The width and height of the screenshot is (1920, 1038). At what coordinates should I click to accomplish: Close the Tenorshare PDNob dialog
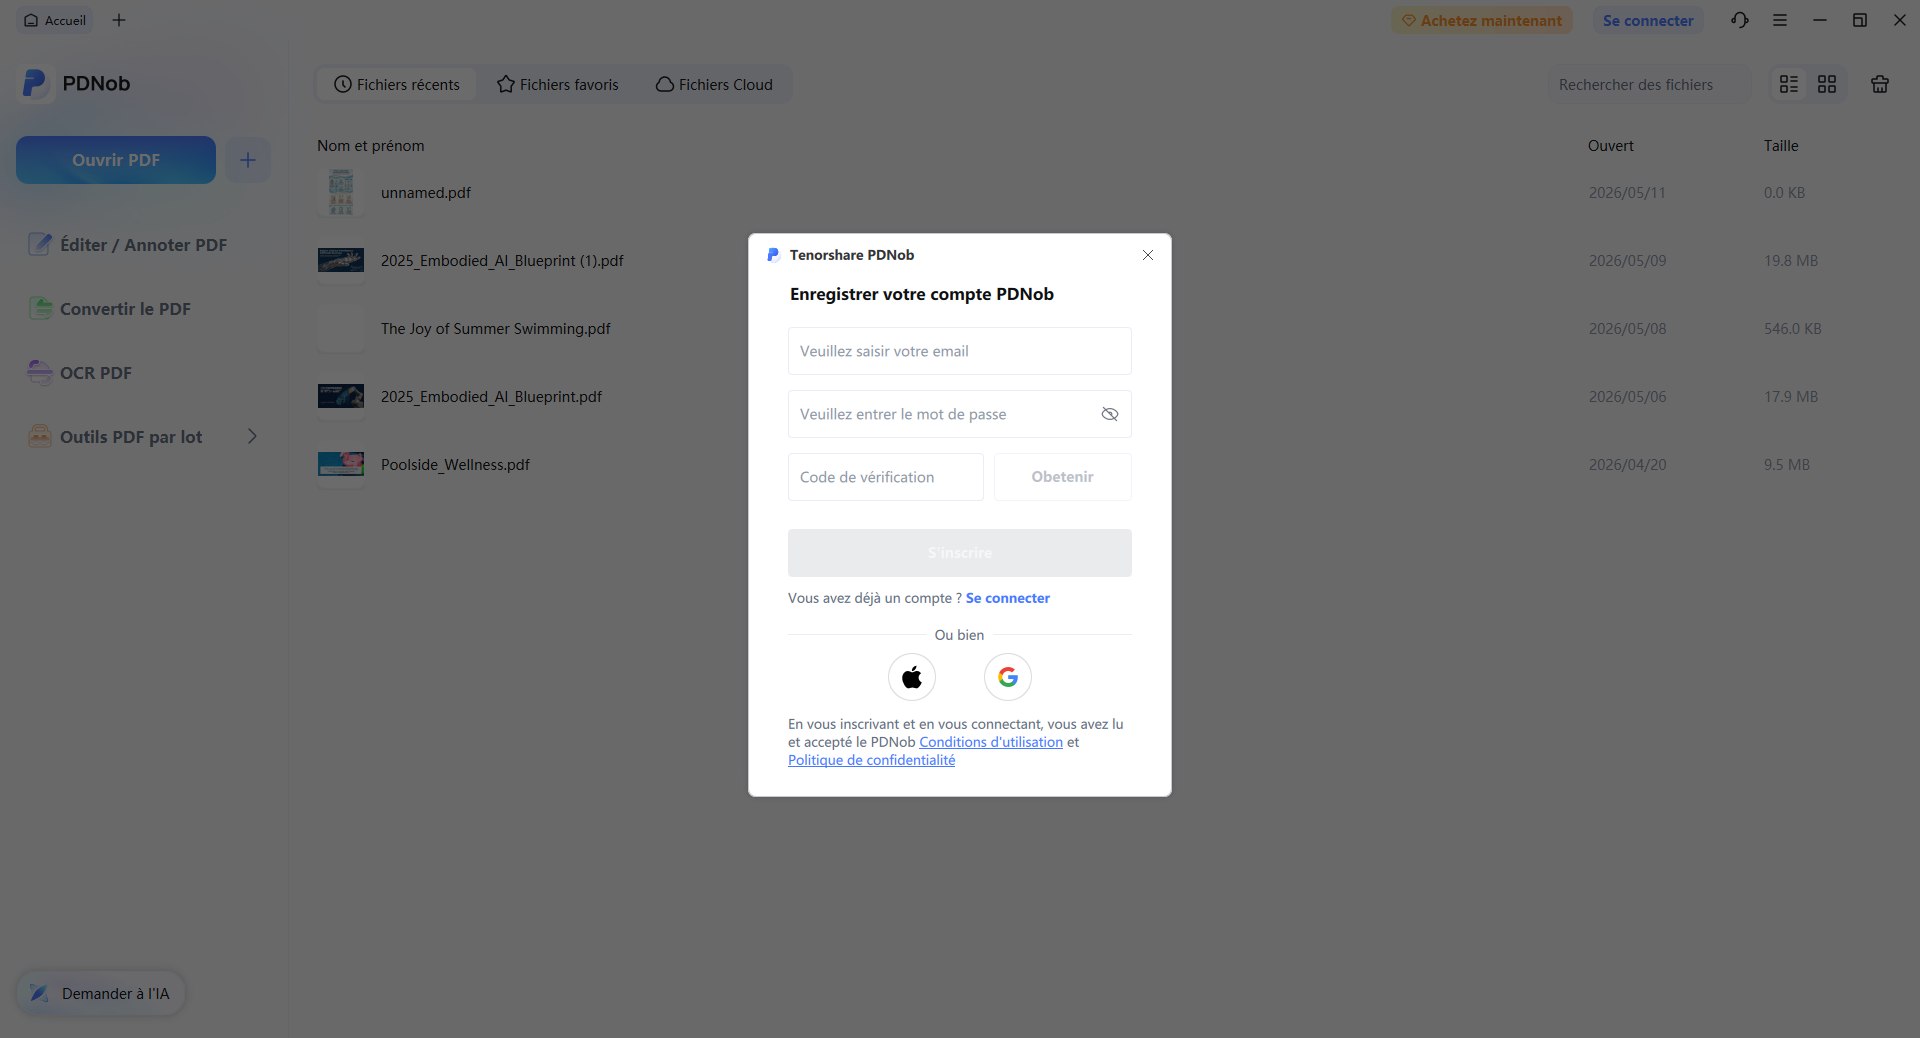1148,255
